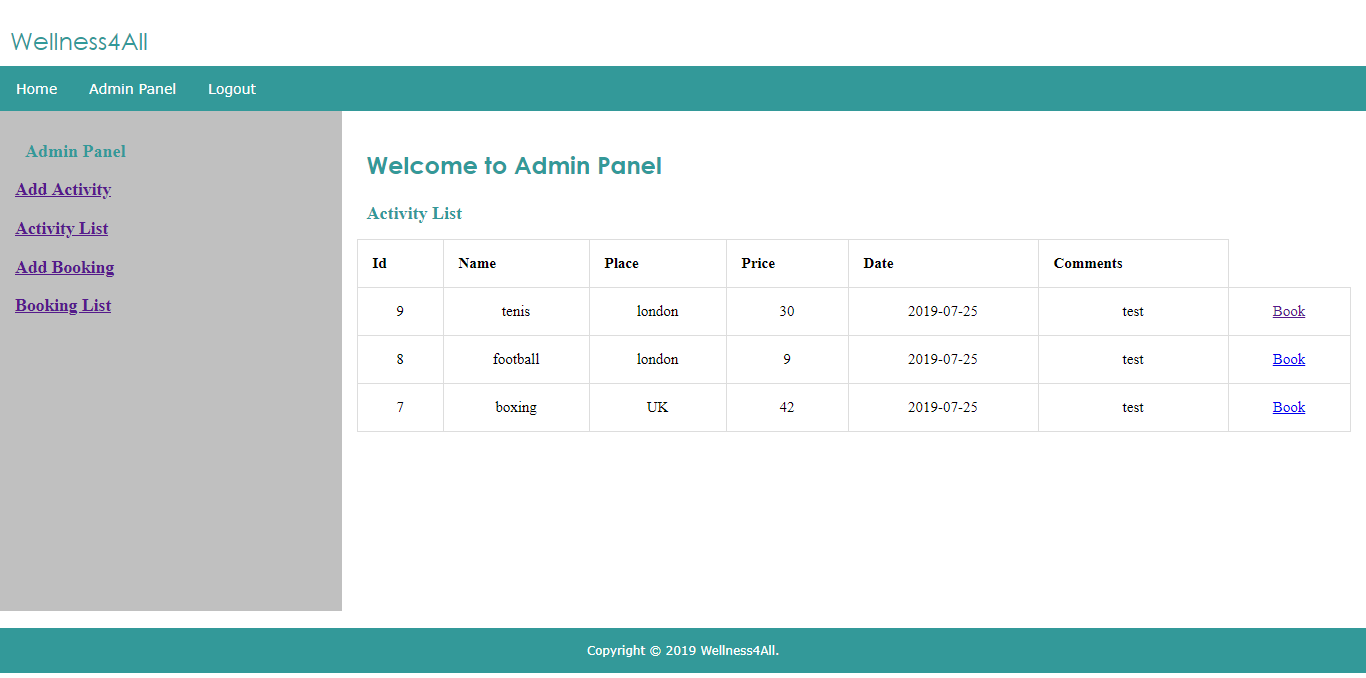The image size is (1366, 678).
Task: Open the Add Activity sidebar link
Action: coord(63,190)
